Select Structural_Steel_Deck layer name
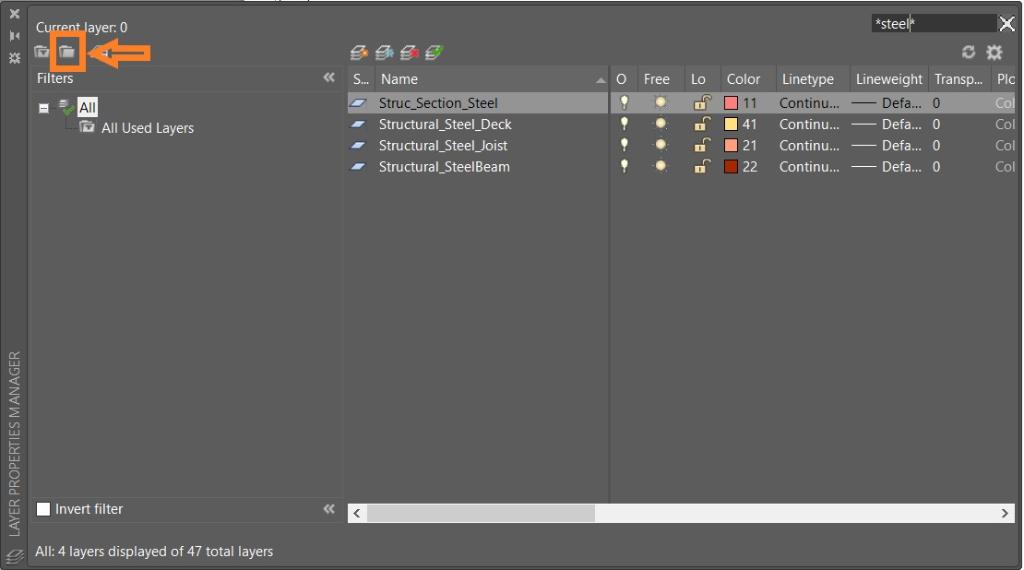This screenshot has width=1024, height=570. point(445,124)
